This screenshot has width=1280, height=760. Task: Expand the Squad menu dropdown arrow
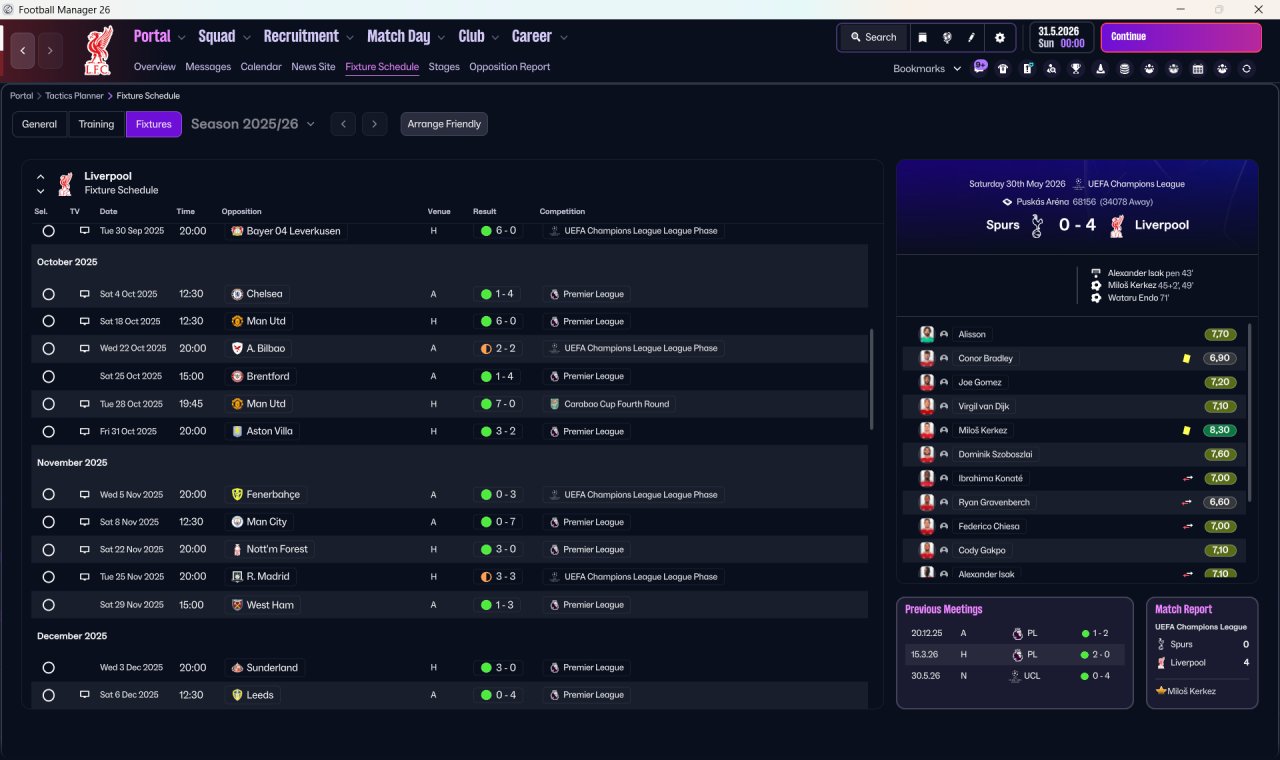[x=246, y=38]
